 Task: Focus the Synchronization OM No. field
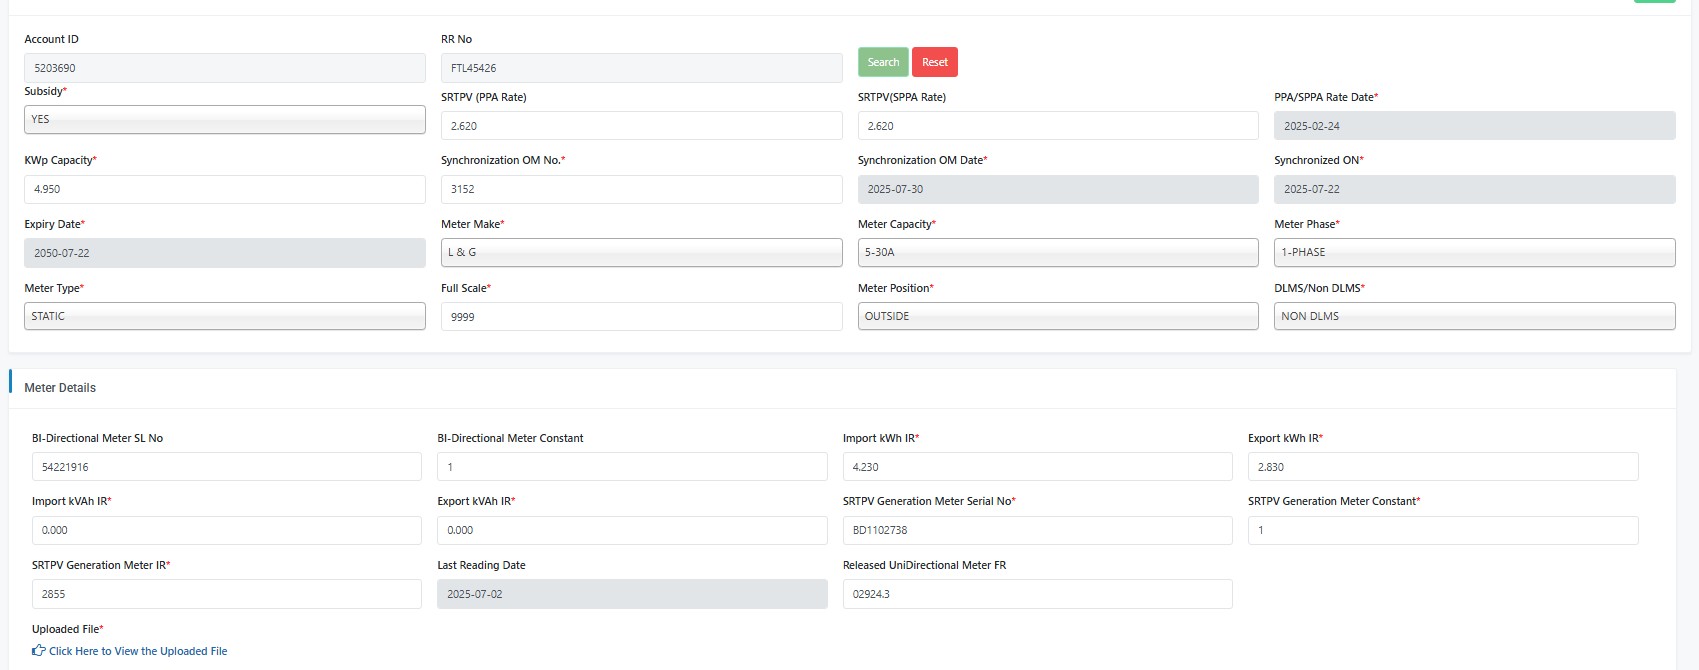click(x=641, y=189)
